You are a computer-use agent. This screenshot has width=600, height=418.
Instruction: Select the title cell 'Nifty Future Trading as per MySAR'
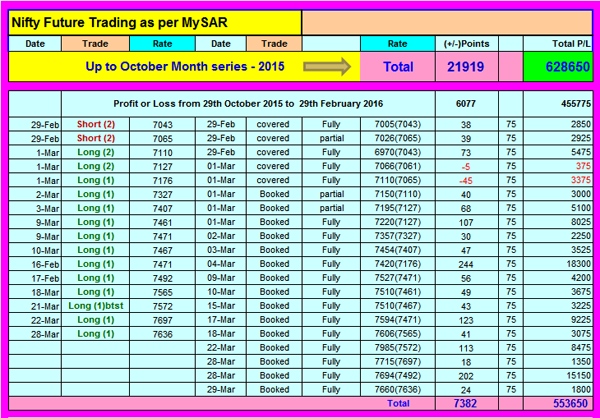click(x=155, y=23)
